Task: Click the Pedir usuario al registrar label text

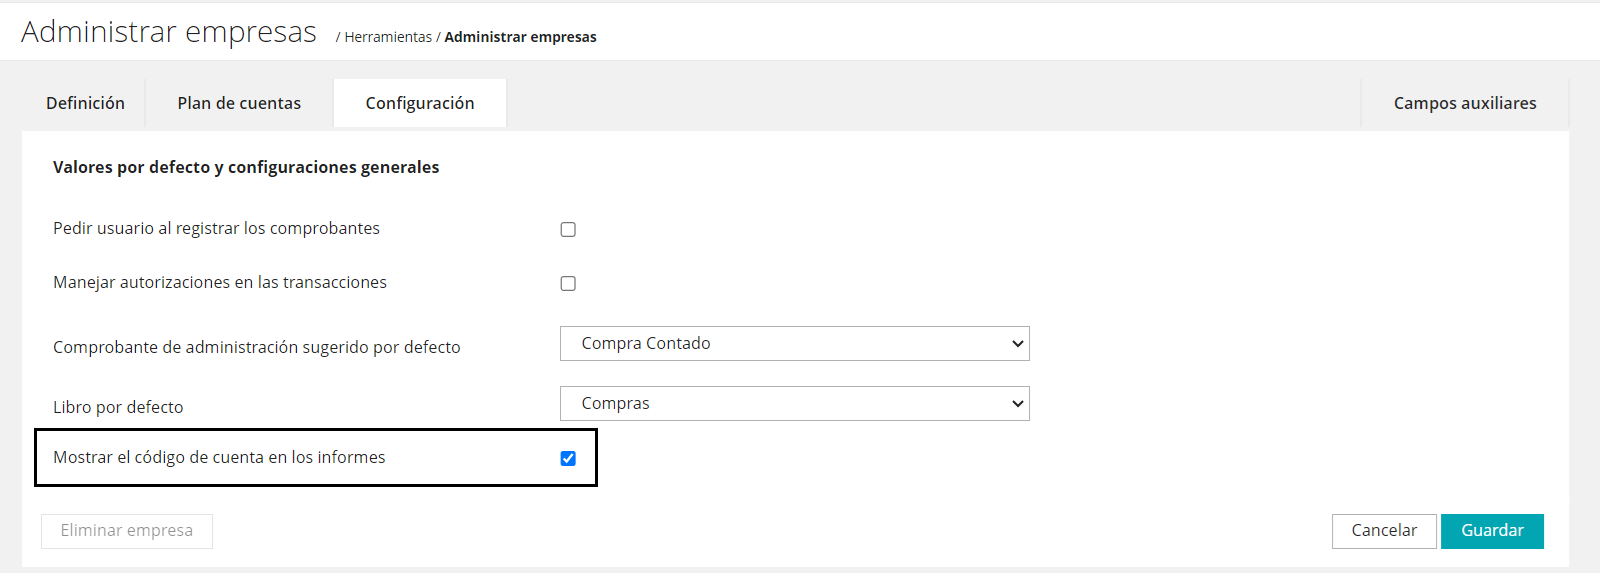Action: (216, 228)
